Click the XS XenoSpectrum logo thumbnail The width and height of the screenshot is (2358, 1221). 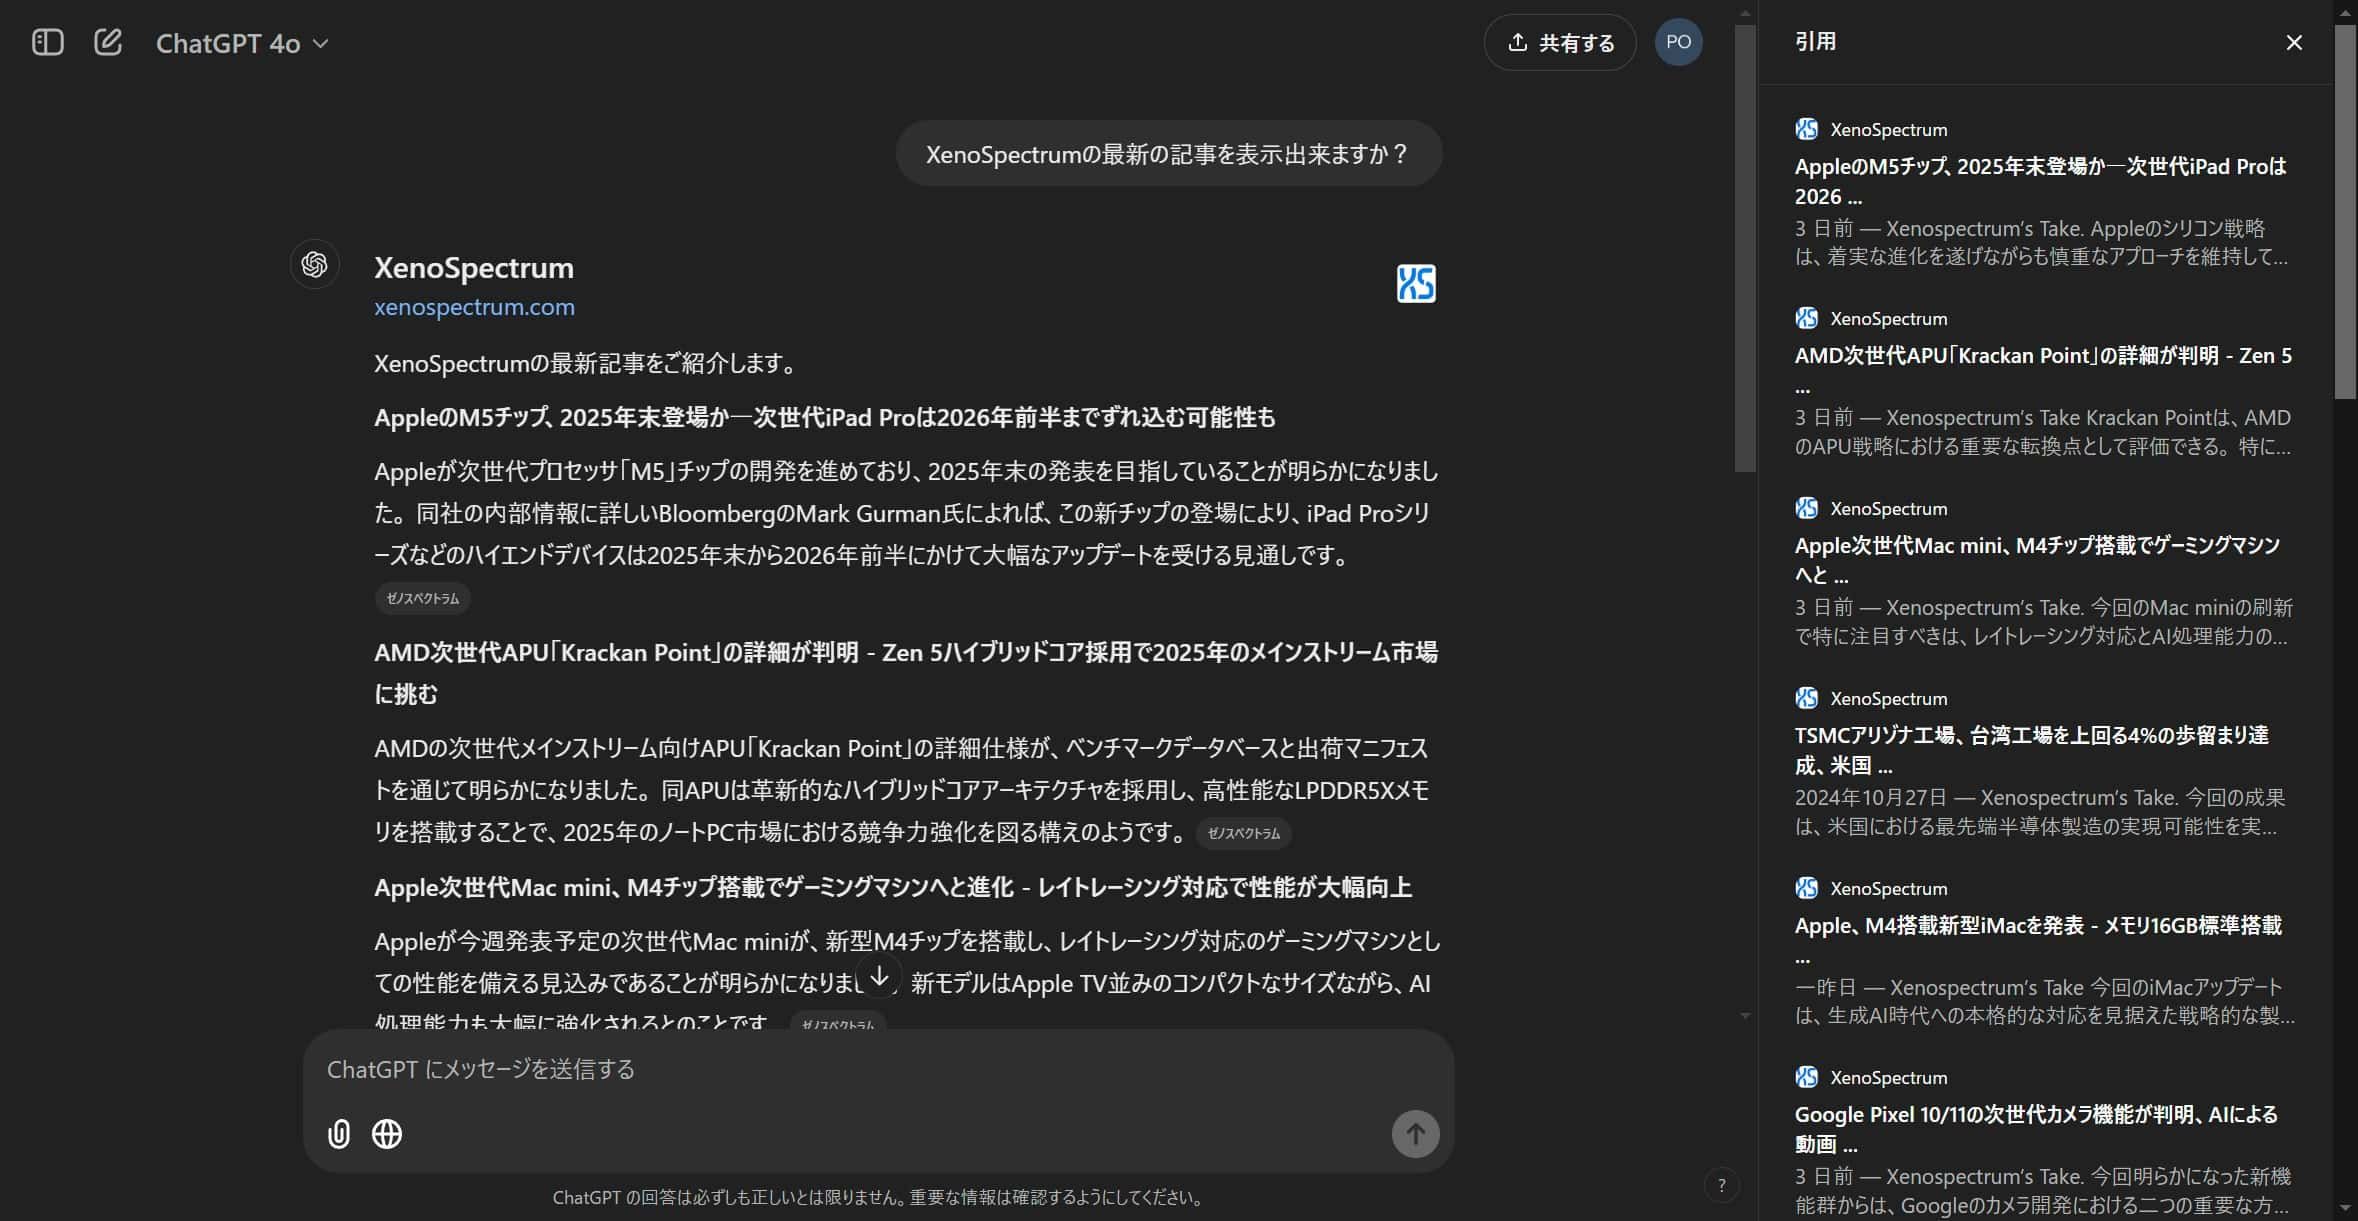[x=1415, y=283]
